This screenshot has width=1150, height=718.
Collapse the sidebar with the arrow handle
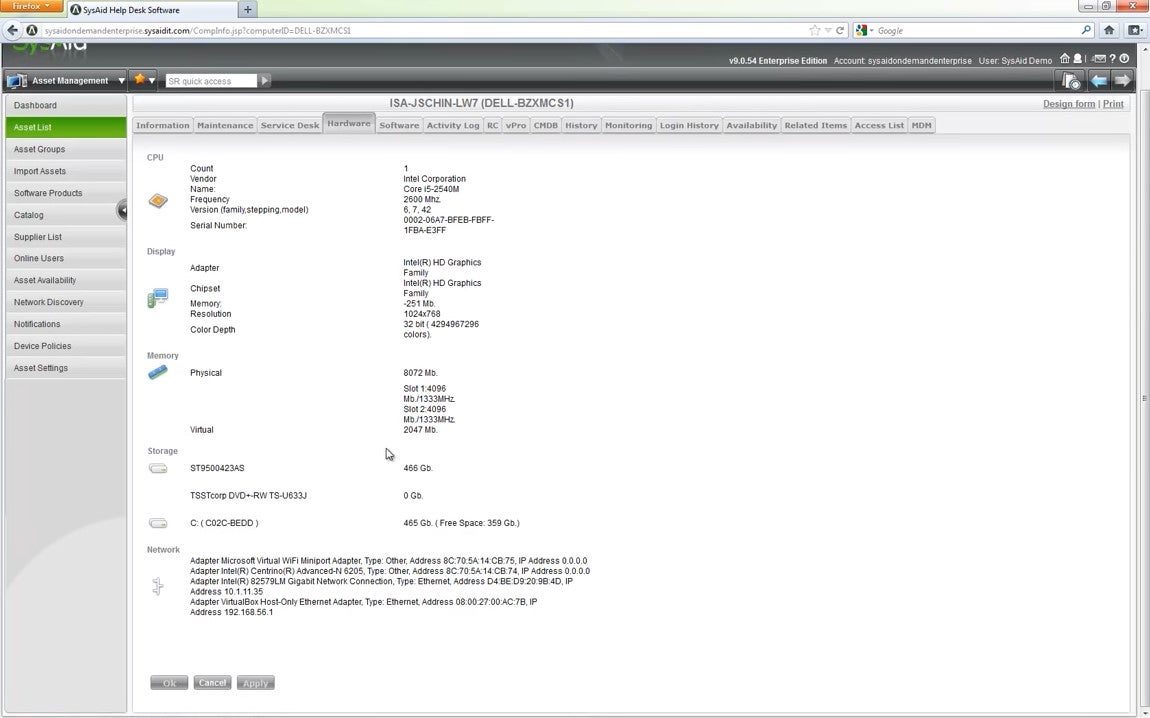click(122, 211)
